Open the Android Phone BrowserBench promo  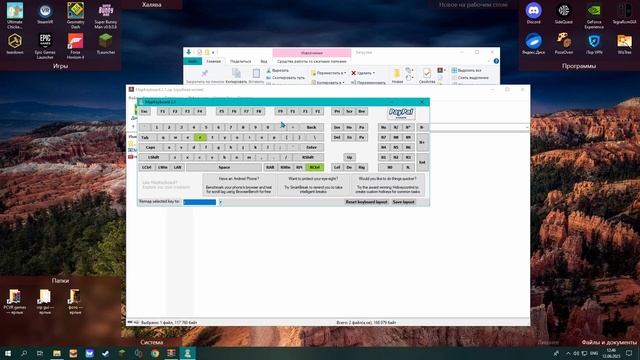point(239,185)
